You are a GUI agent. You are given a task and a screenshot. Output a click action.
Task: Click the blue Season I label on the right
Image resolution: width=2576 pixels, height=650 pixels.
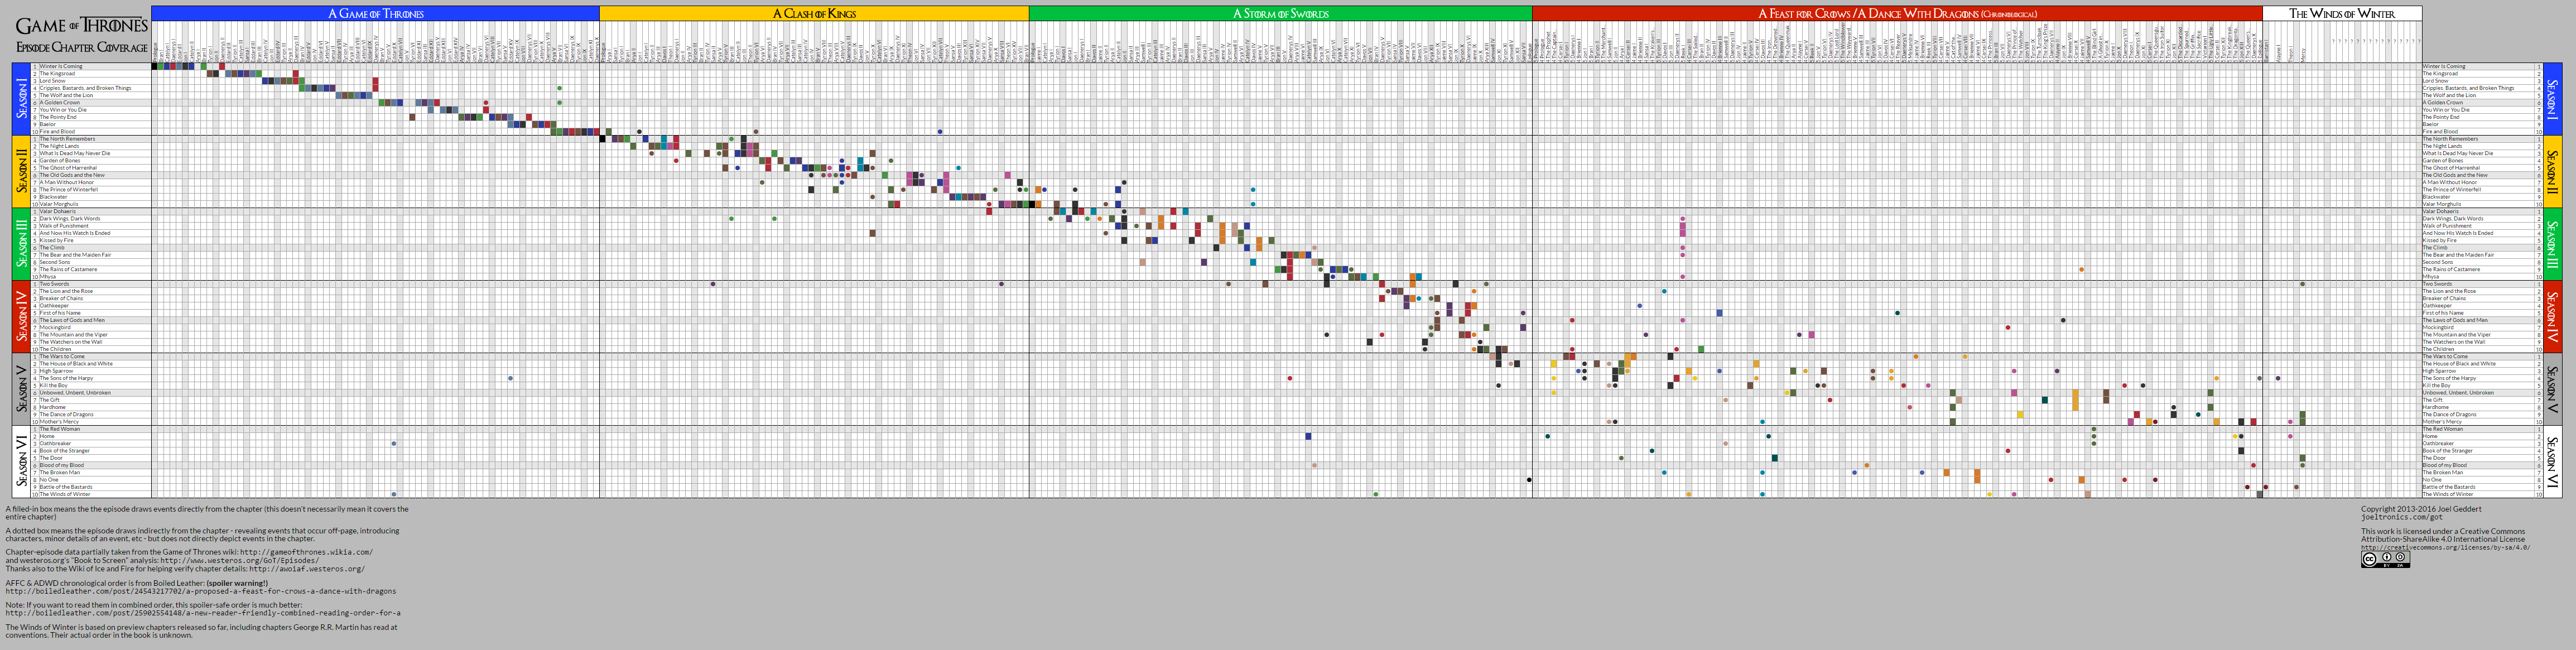tap(2552, 99)
